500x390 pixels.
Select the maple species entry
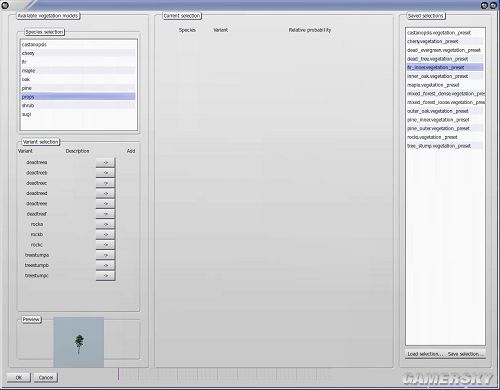pos(78,71)
